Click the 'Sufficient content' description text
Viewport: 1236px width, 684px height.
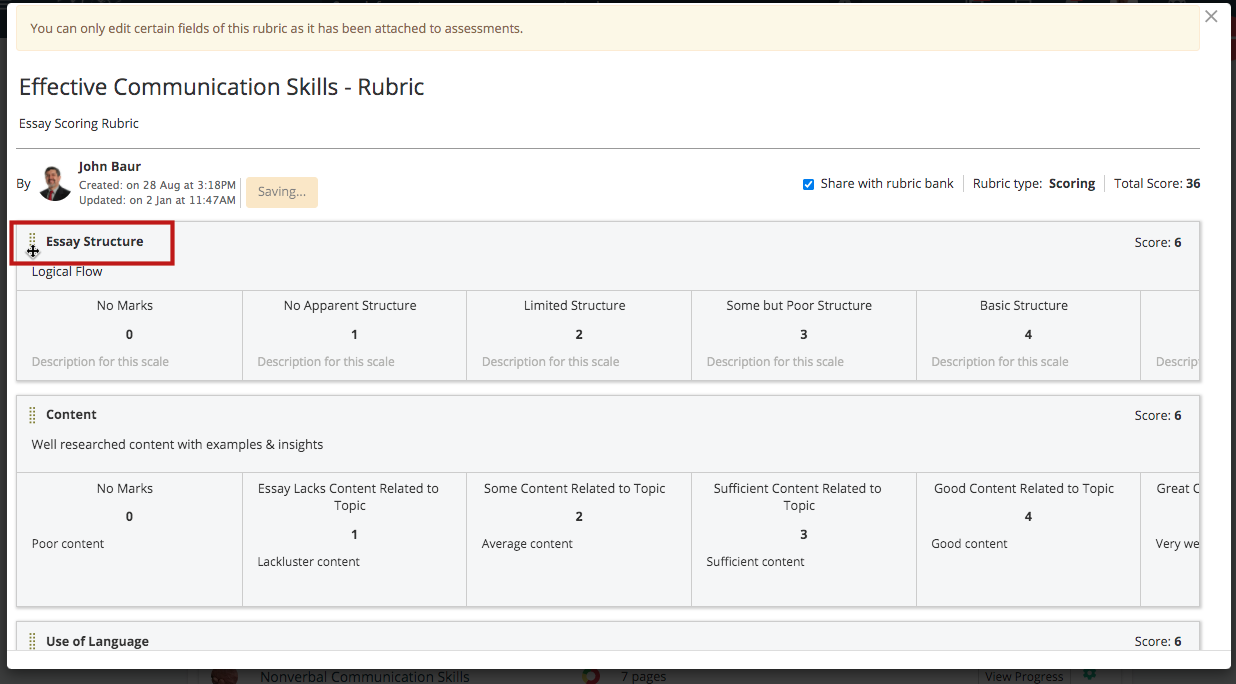(x=756, y=562)
